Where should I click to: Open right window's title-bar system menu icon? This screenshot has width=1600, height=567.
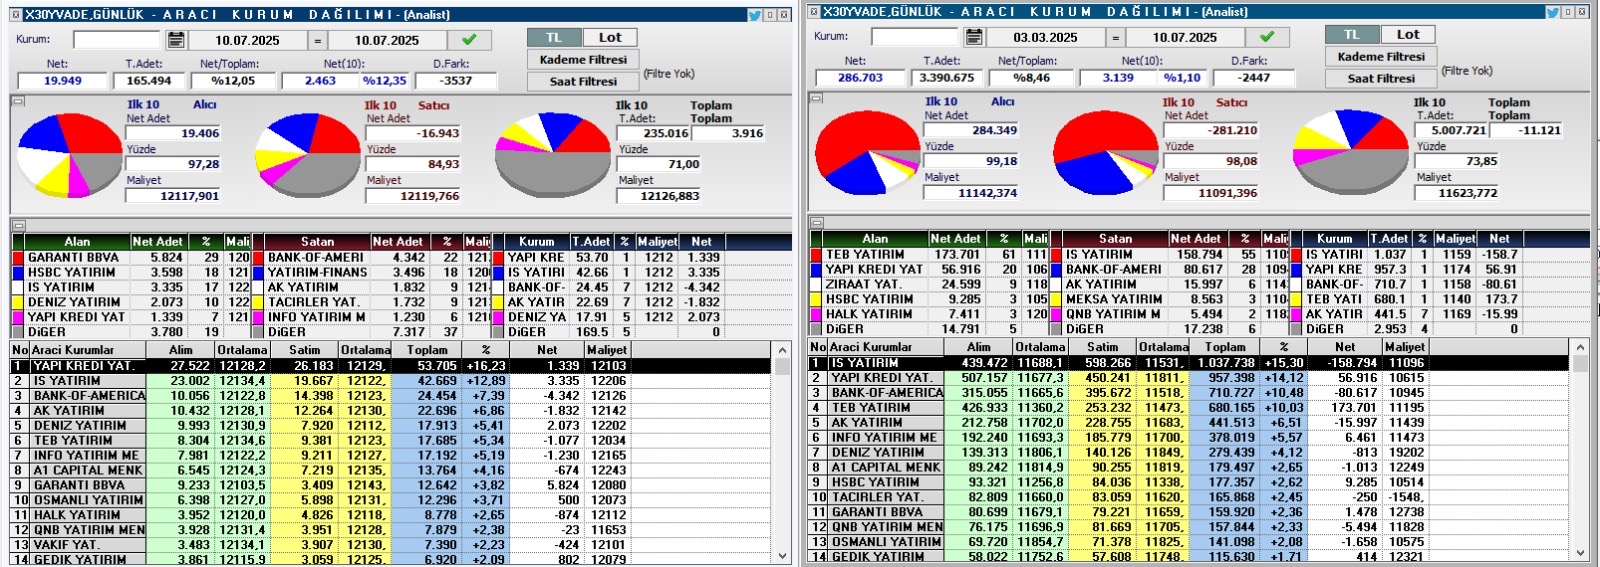(x=813, y=11)
